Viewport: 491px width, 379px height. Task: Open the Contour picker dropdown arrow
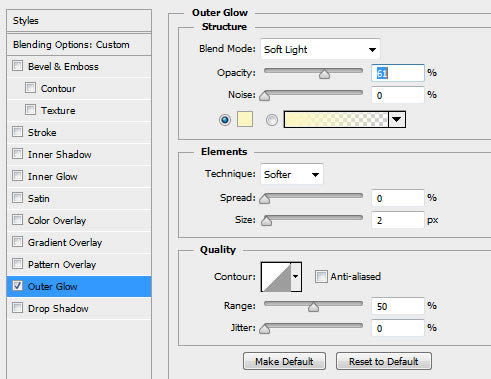(x=296, y=277)
